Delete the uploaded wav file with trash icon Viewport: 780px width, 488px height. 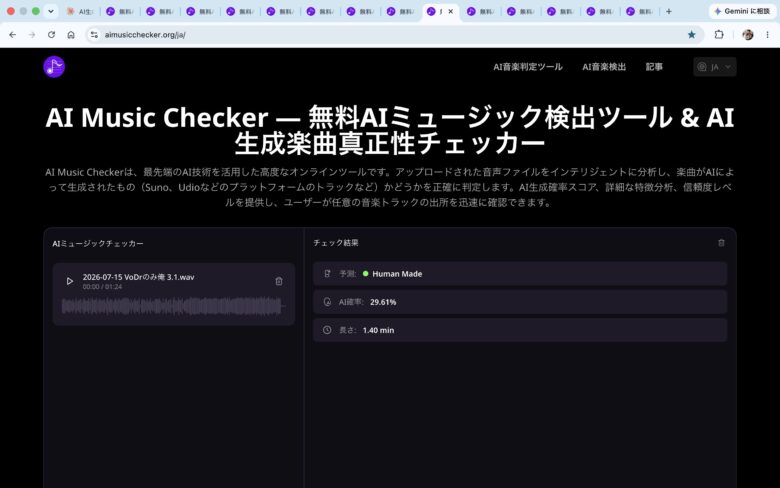point(279,281)
